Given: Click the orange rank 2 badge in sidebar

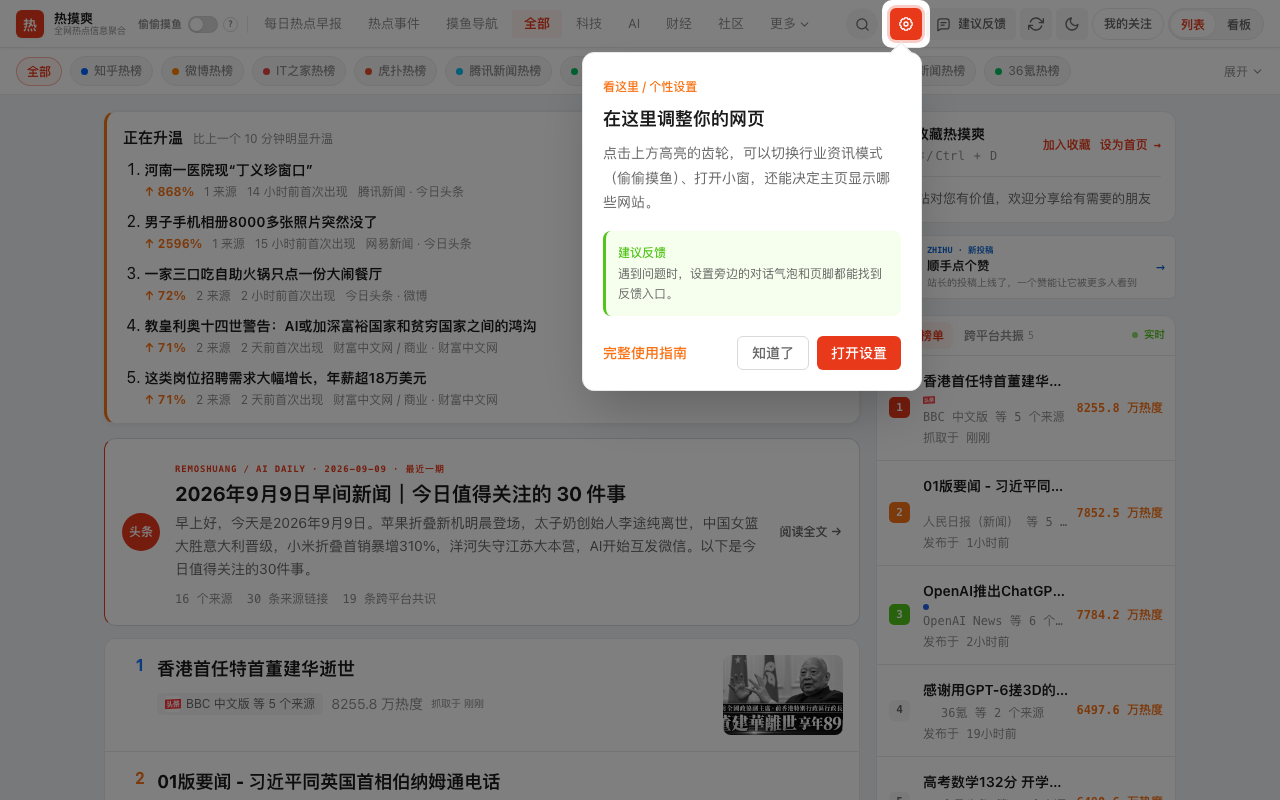Looking at the screenshot, I should [x=899, y=513].
